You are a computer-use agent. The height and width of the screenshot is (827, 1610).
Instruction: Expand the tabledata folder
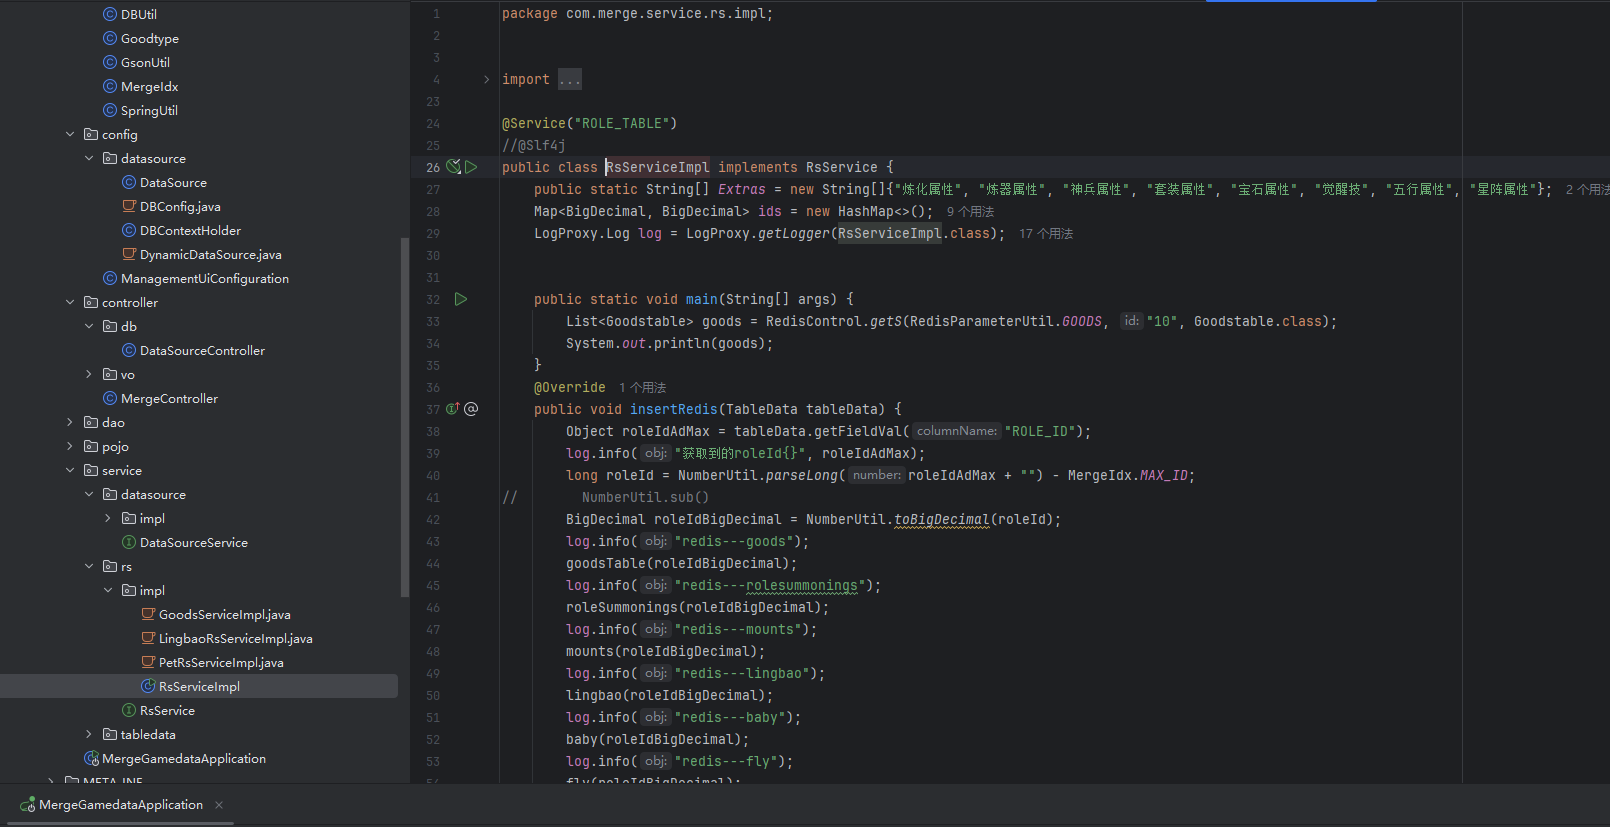pos(89,734)
